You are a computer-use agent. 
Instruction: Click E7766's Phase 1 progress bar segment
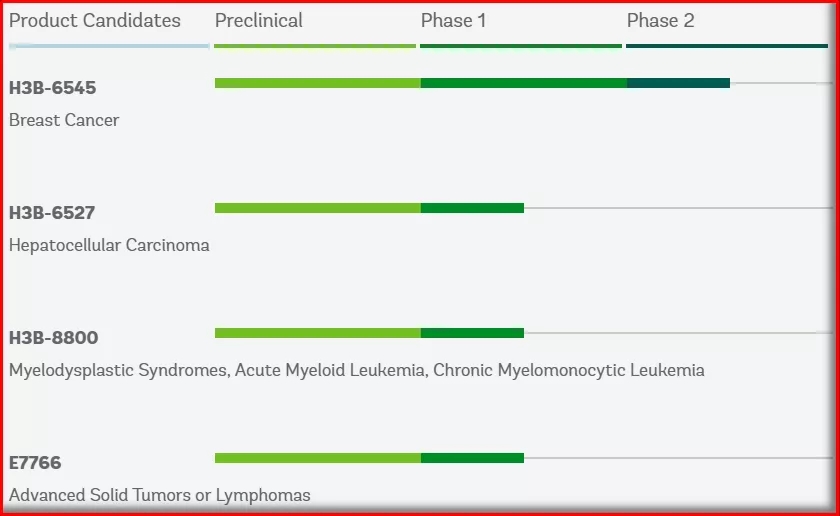tap(472, 458)
